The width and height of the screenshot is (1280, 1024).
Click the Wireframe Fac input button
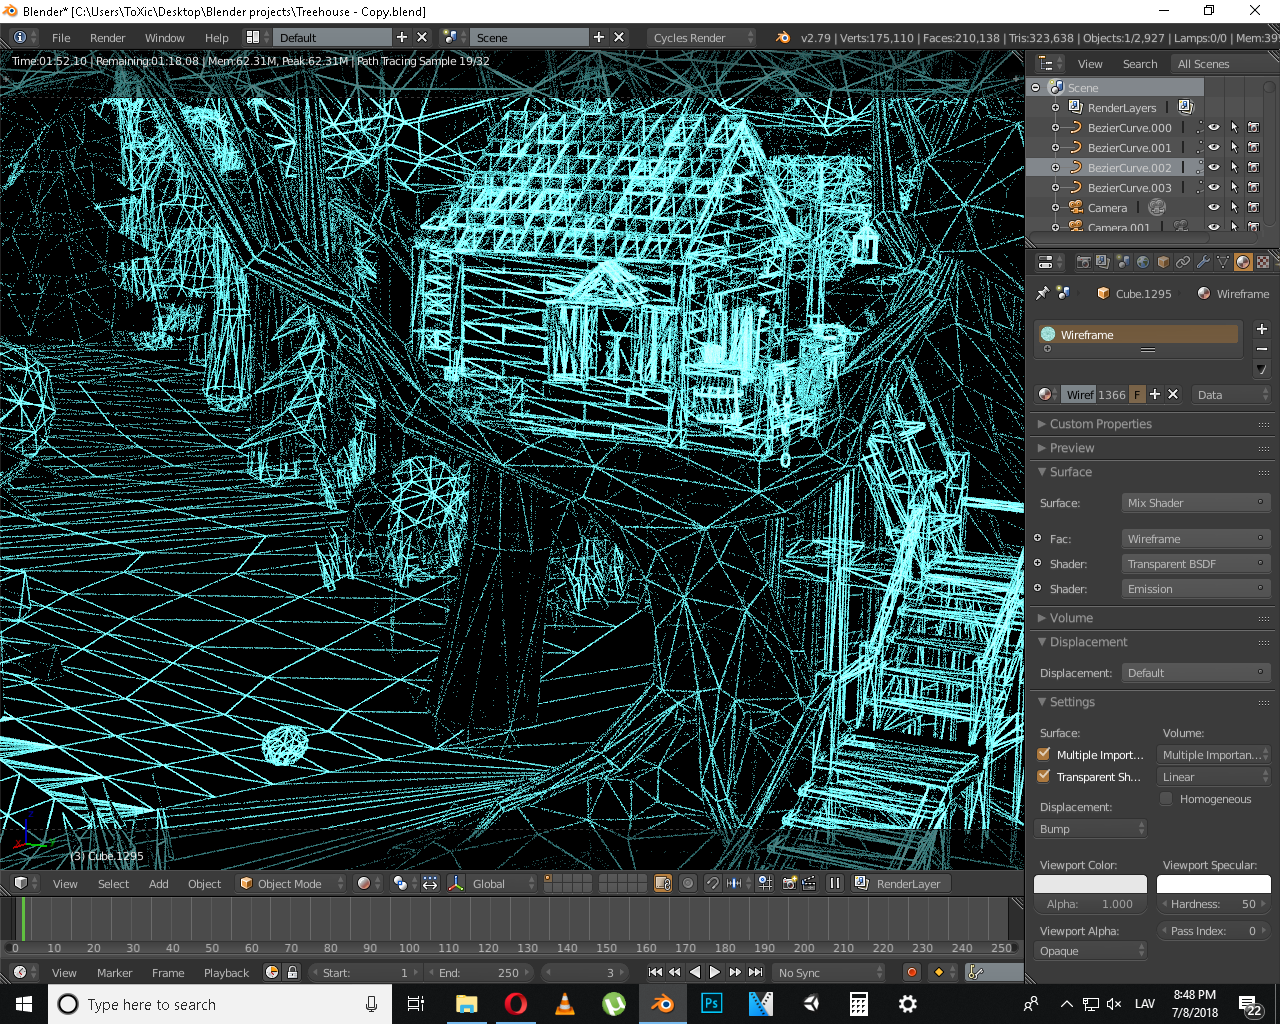coord(1196,539)
